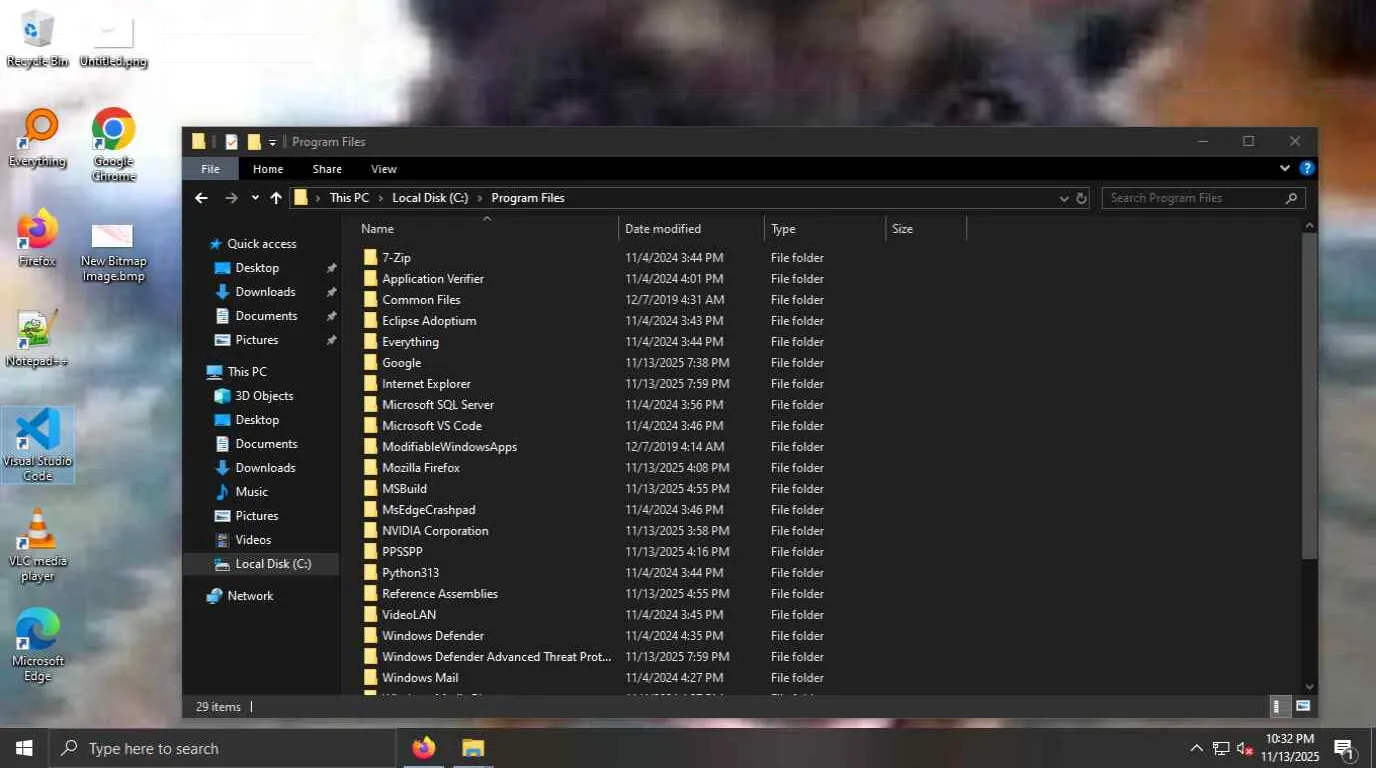Select Quick access in the navigation pane
1376x768 pixels.
(x=262, y=244)
